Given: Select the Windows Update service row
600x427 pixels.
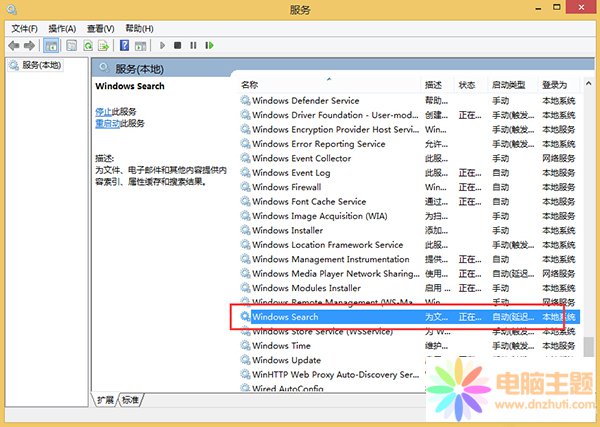Looking at the screenshot, I should [286, 360].
